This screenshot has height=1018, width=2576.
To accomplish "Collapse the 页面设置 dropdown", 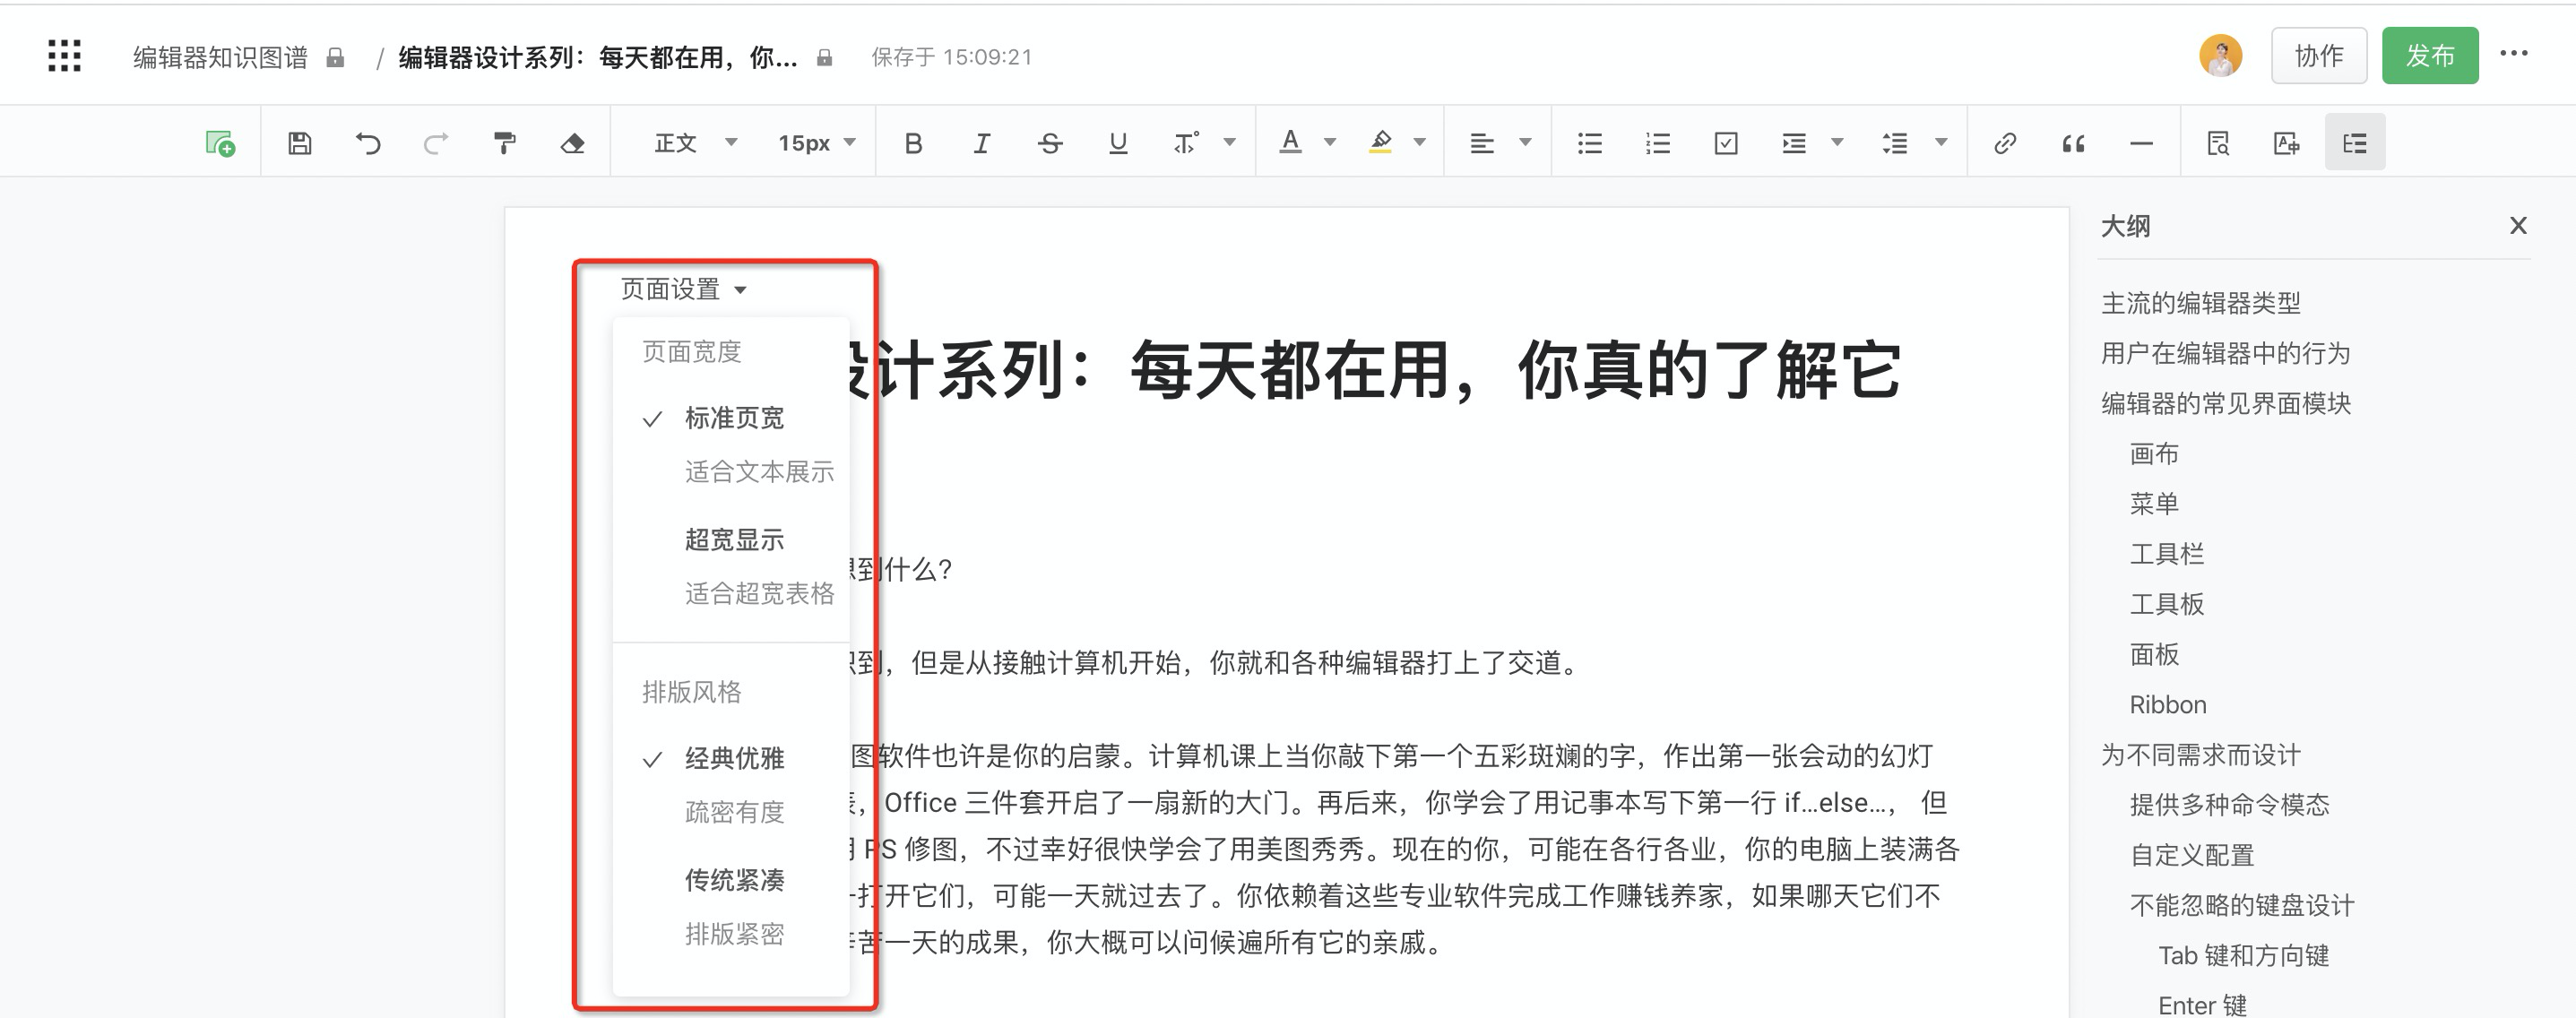I will click(x=683, y=290).
